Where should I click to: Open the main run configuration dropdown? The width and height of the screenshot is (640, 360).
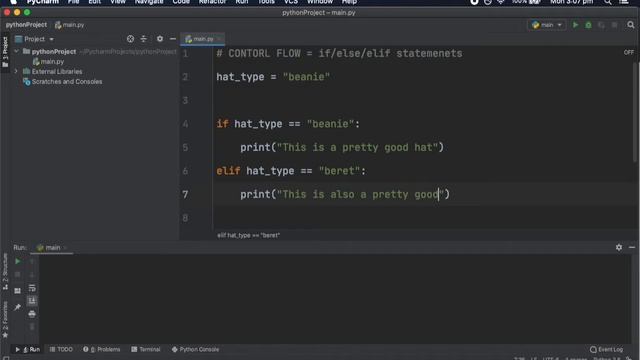(x=547, y=25)
